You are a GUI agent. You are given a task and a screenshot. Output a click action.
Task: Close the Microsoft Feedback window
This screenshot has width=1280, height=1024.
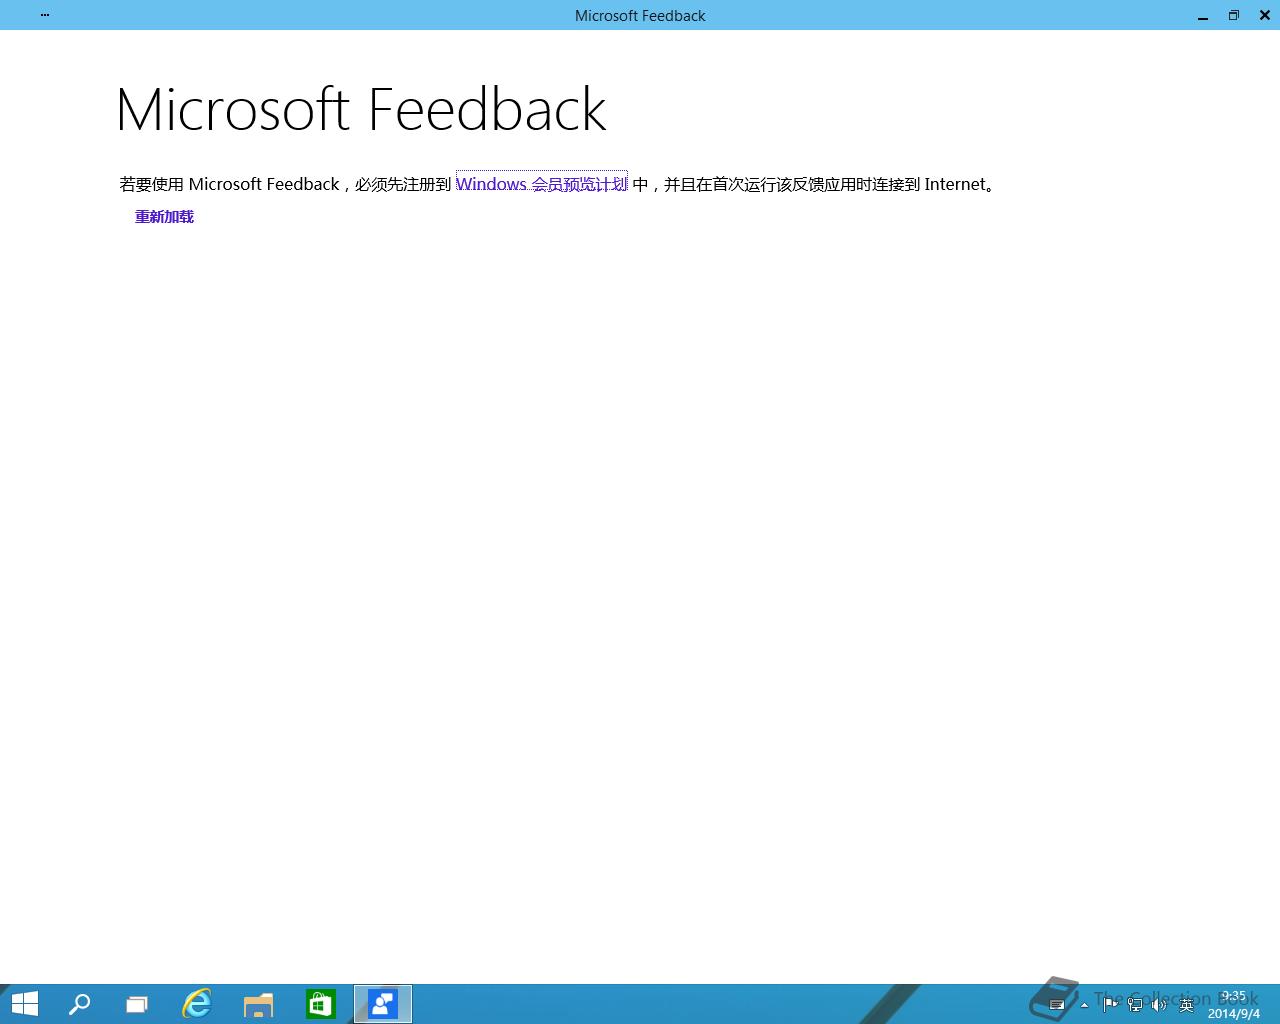(x=1265, y=15)
